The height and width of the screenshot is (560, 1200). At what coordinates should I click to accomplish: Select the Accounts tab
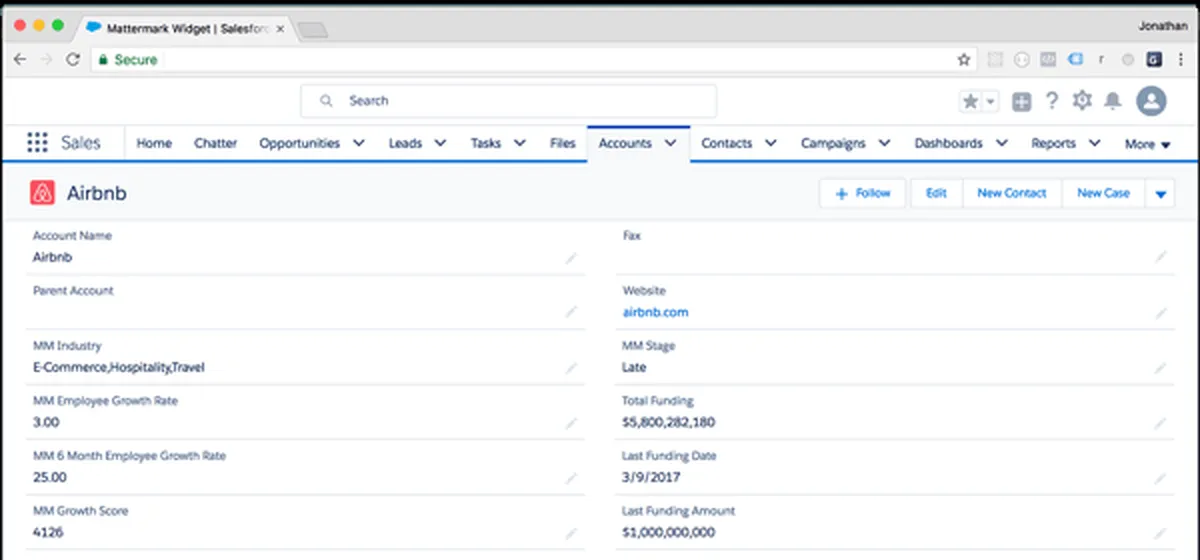tap(625, 143)
